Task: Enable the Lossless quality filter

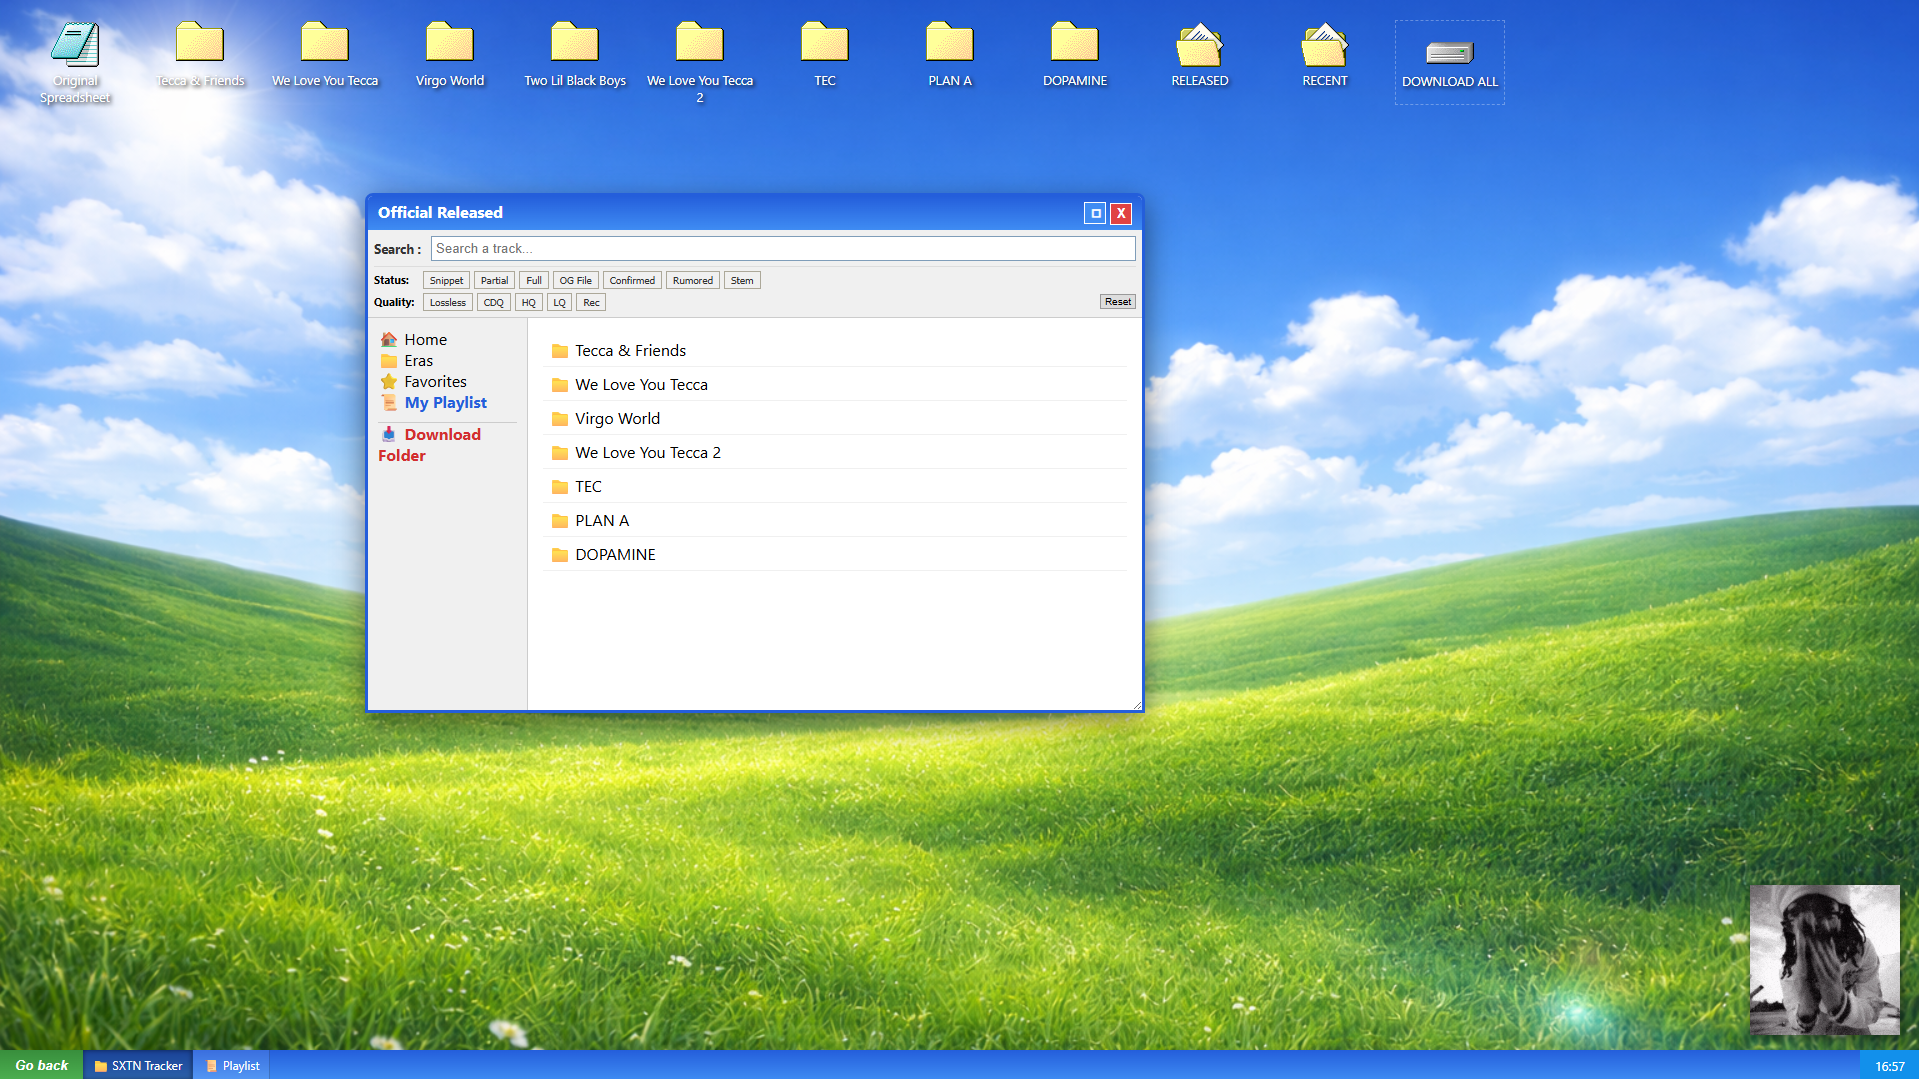Action: [x=447, y=303]
